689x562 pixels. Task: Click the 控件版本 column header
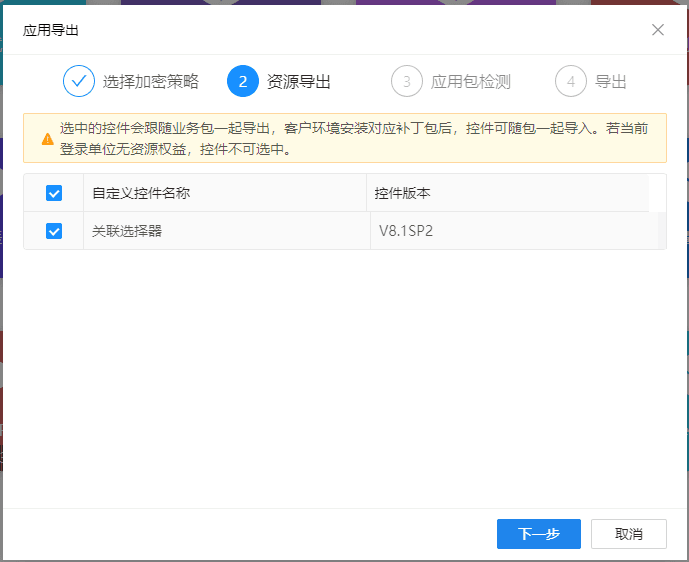[508, 193]
